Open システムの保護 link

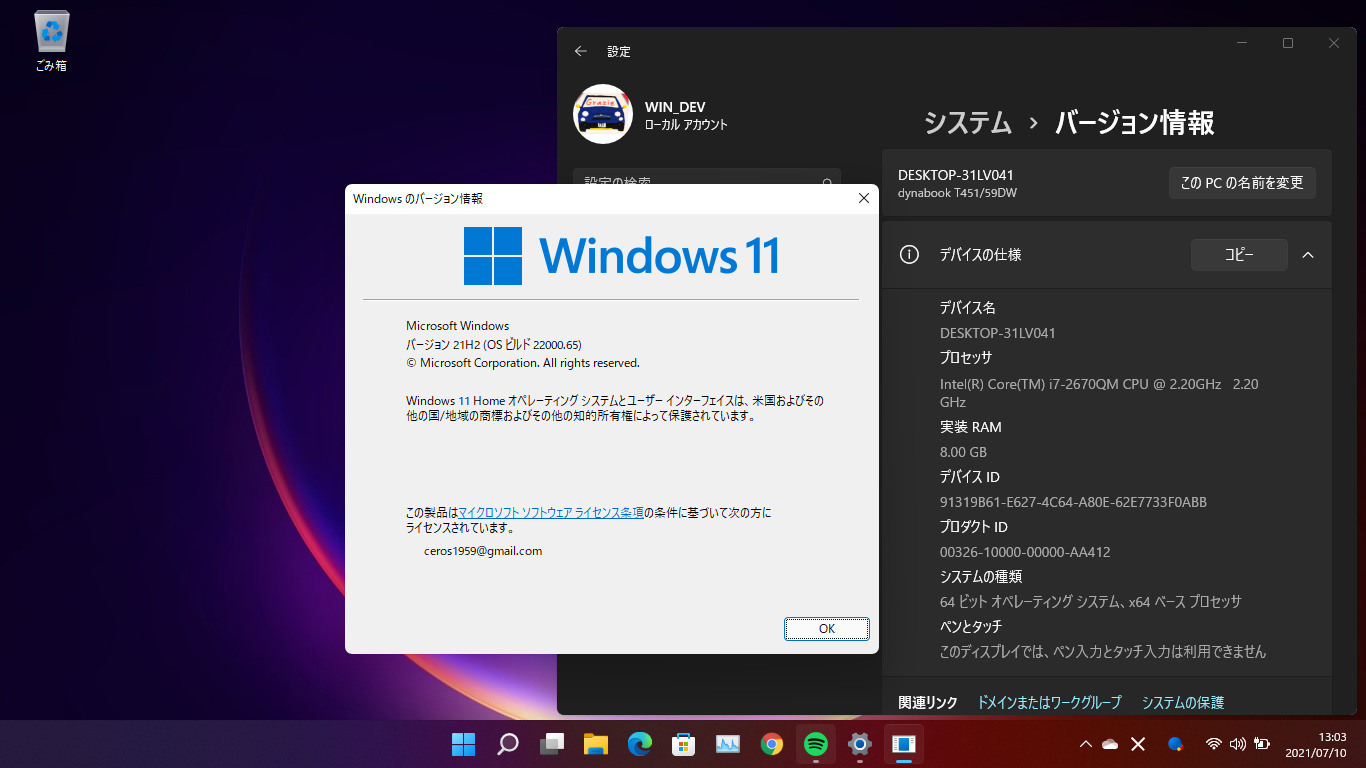click(x=1183, y=703)
